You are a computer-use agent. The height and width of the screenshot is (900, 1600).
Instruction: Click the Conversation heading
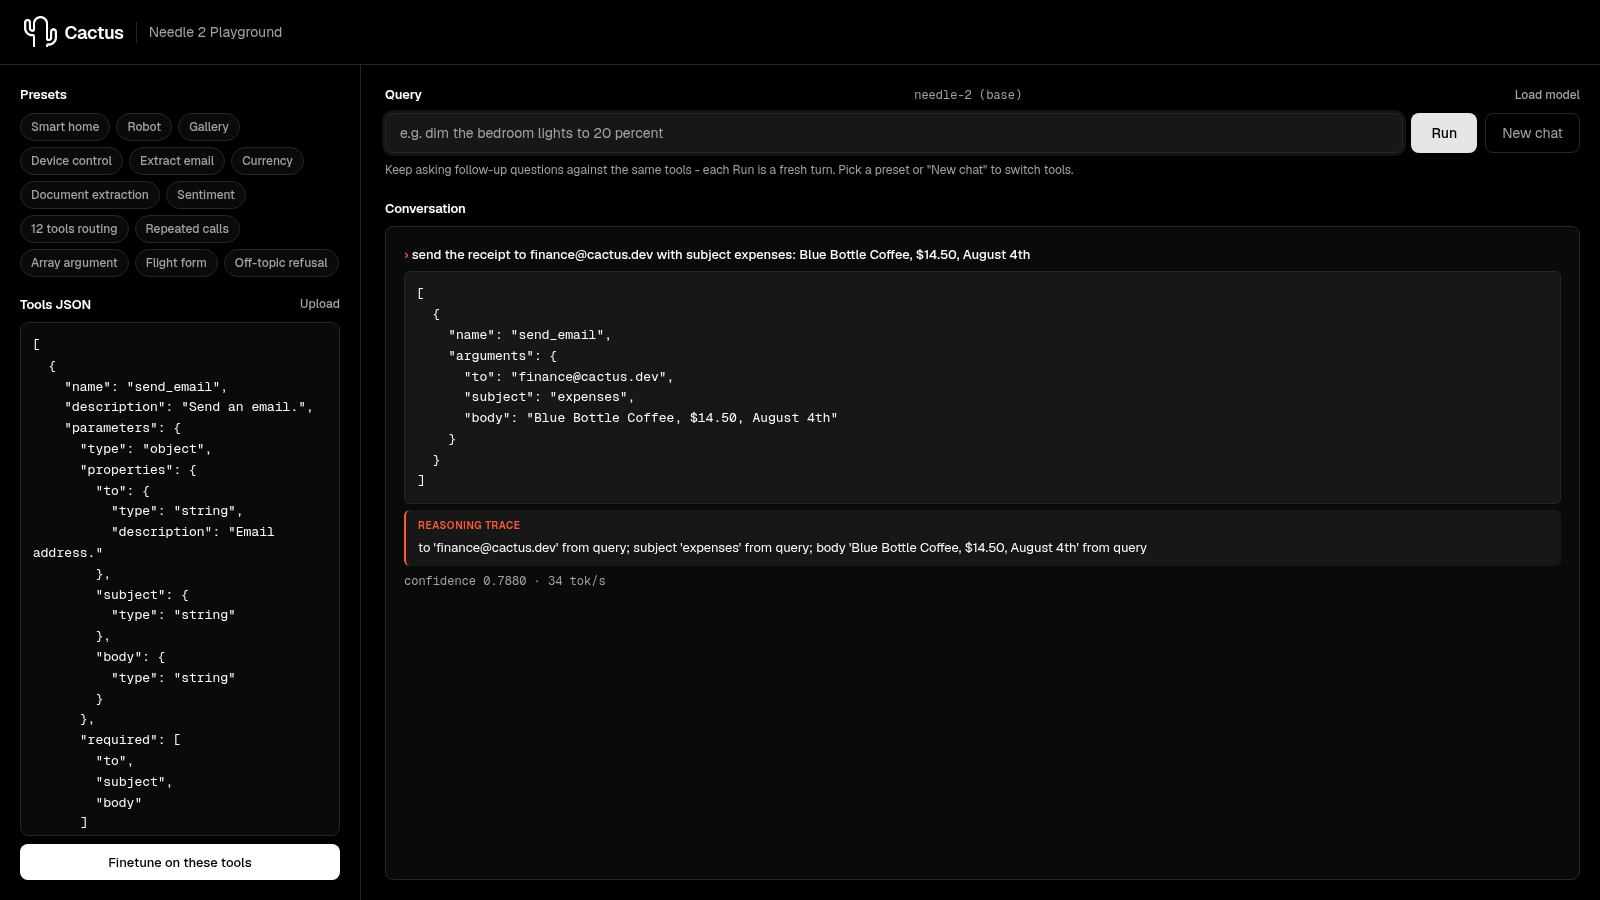[425, 209]
